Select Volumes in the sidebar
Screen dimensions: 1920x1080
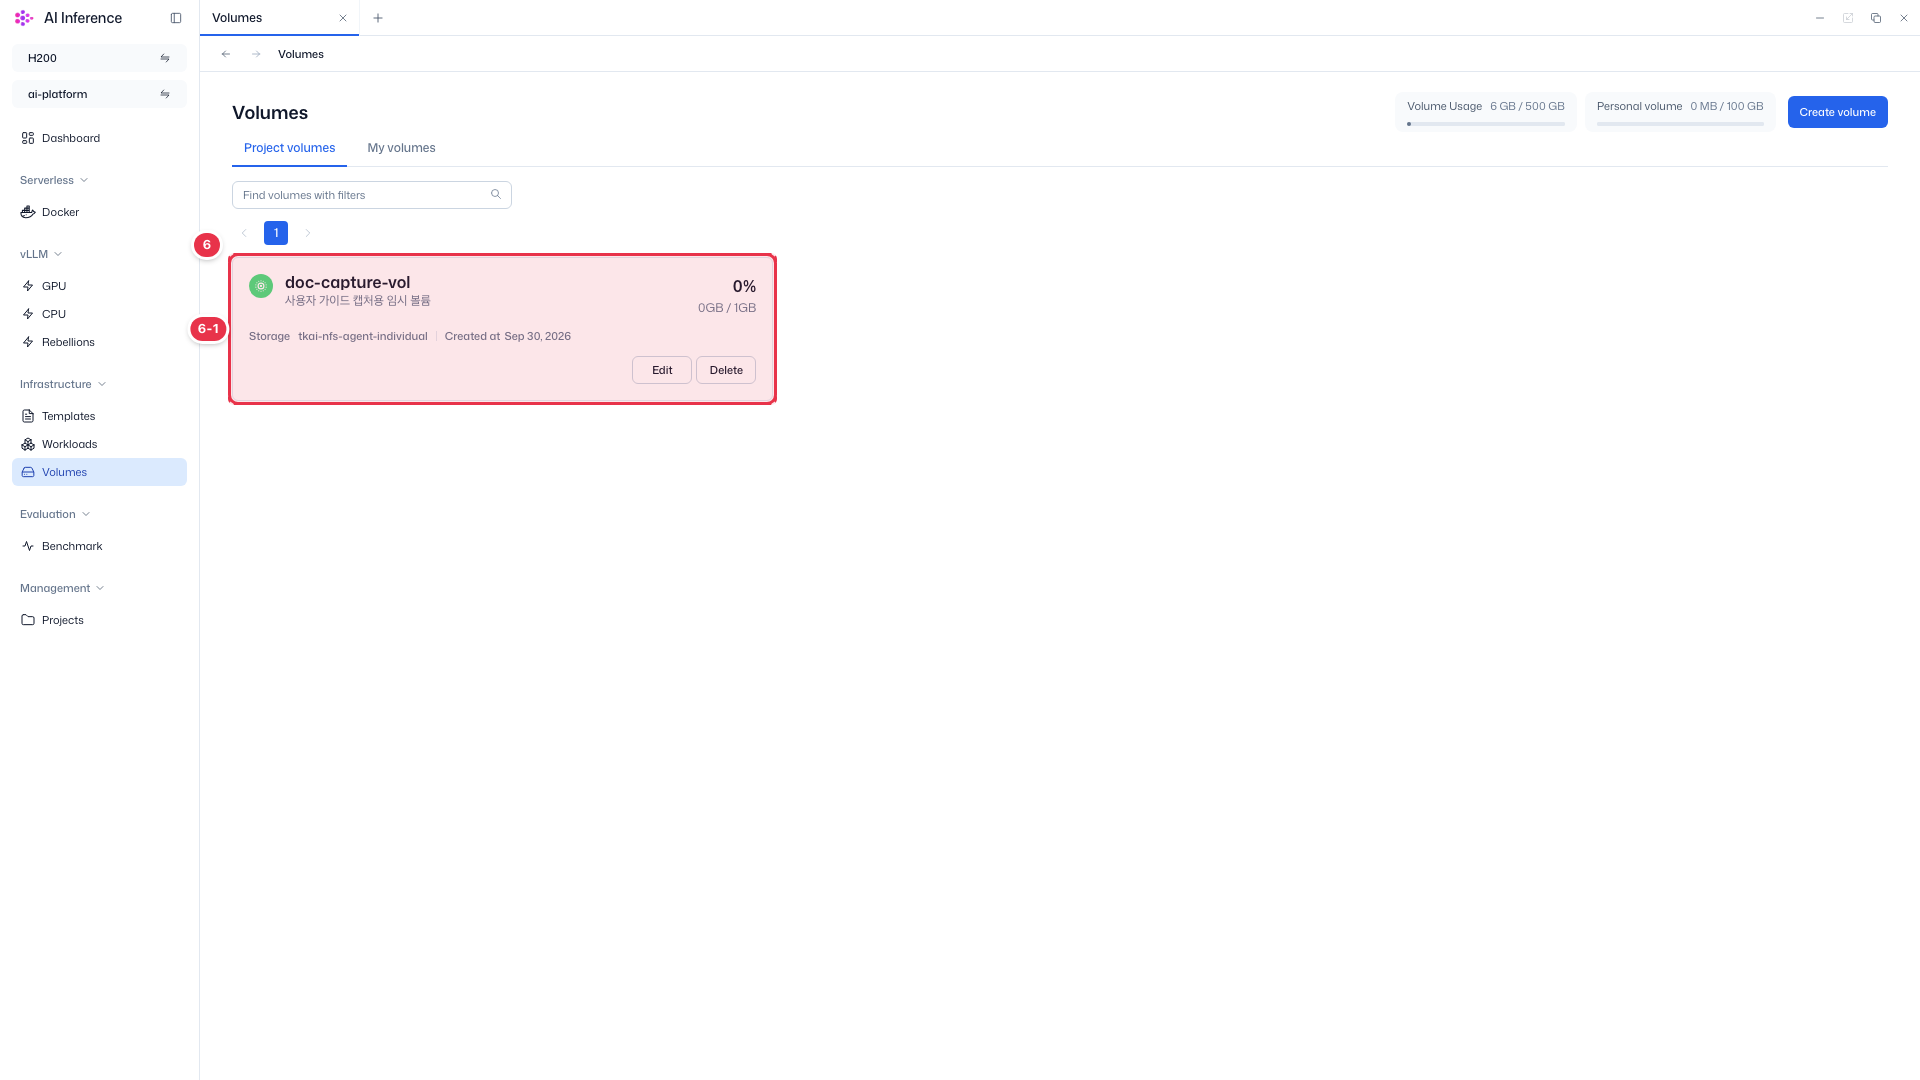99,472
